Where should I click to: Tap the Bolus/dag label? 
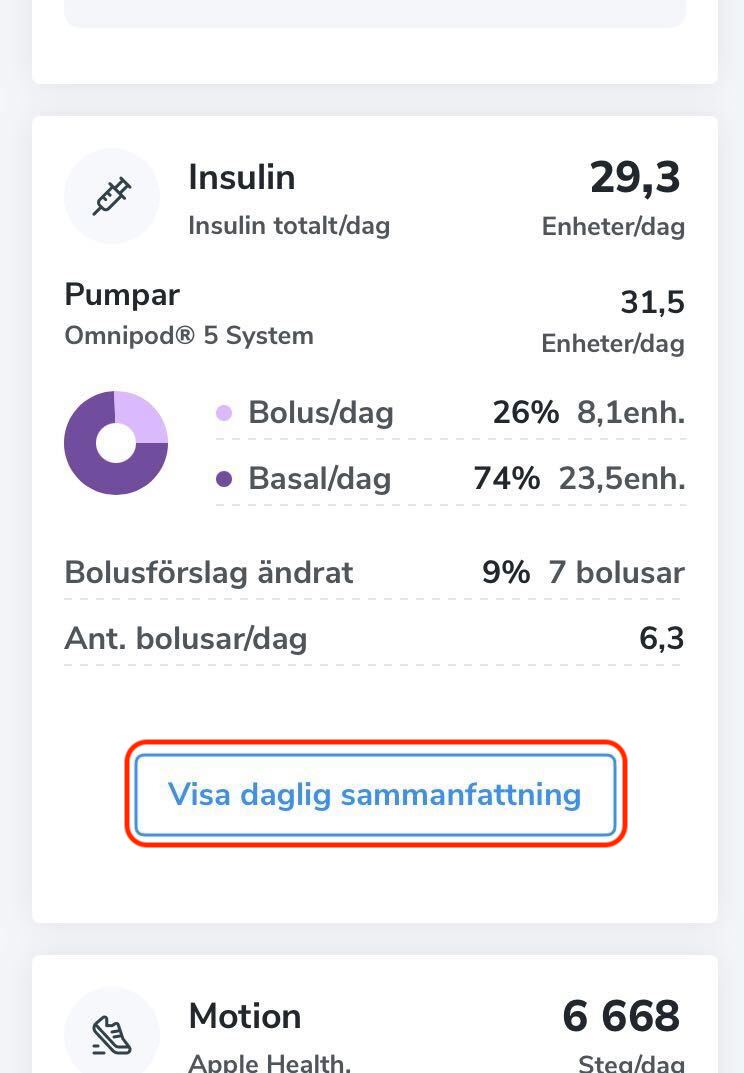tap(321, 413)
